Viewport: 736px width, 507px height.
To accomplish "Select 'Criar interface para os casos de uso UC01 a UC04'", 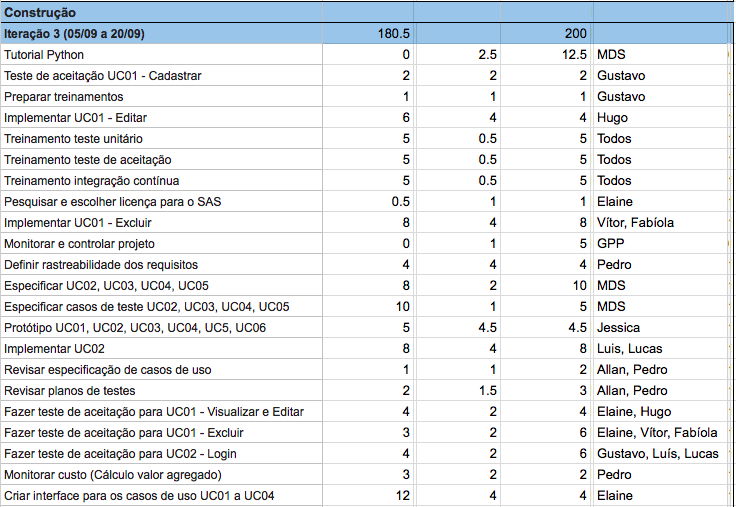I will tap(161, 496).
